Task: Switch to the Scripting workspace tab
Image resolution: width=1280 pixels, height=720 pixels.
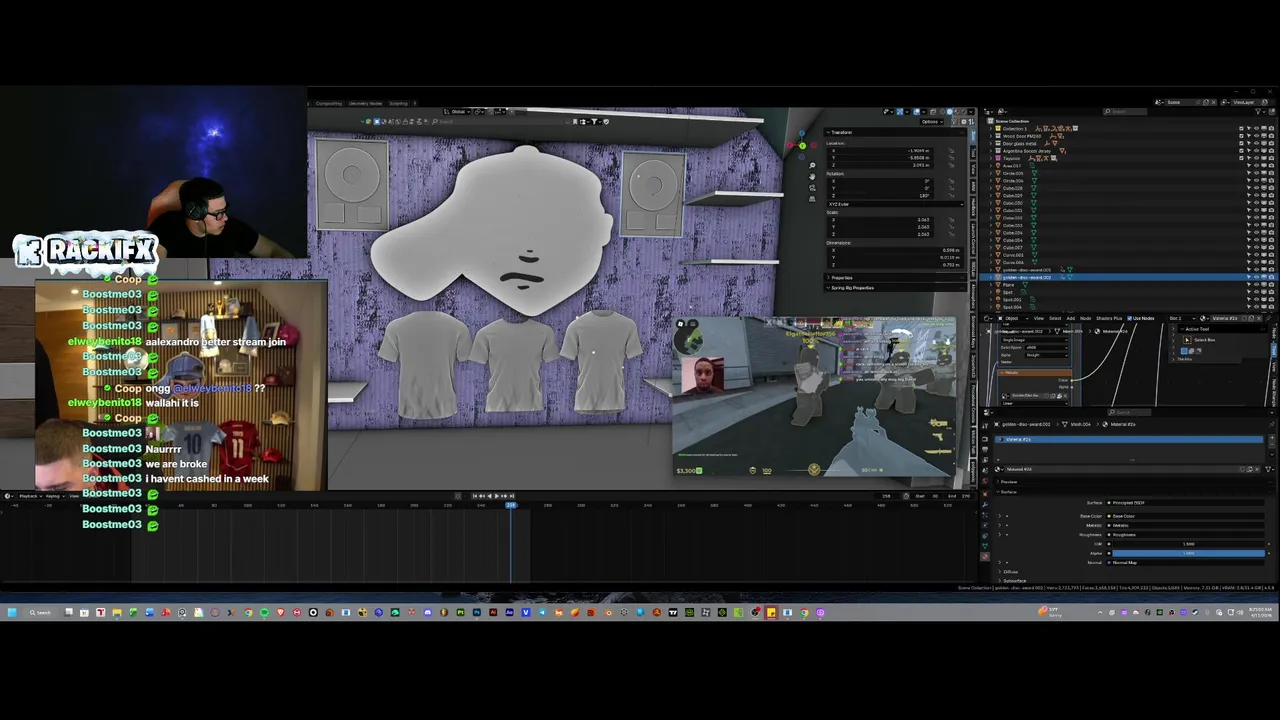Action: (398, 103)
